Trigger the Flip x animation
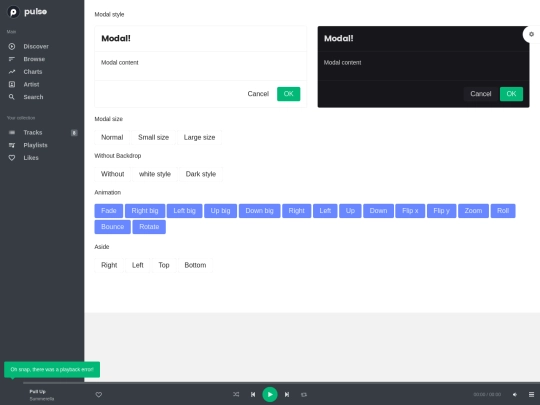 click(x=410, y=211)
